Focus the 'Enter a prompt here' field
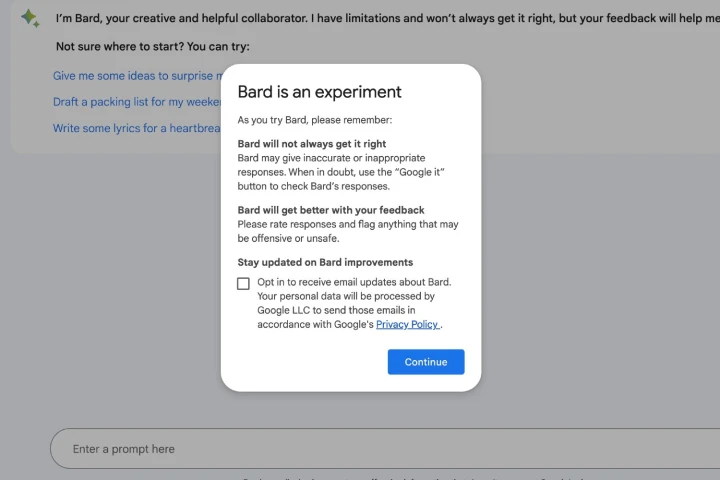 click(x=385, y=449)
